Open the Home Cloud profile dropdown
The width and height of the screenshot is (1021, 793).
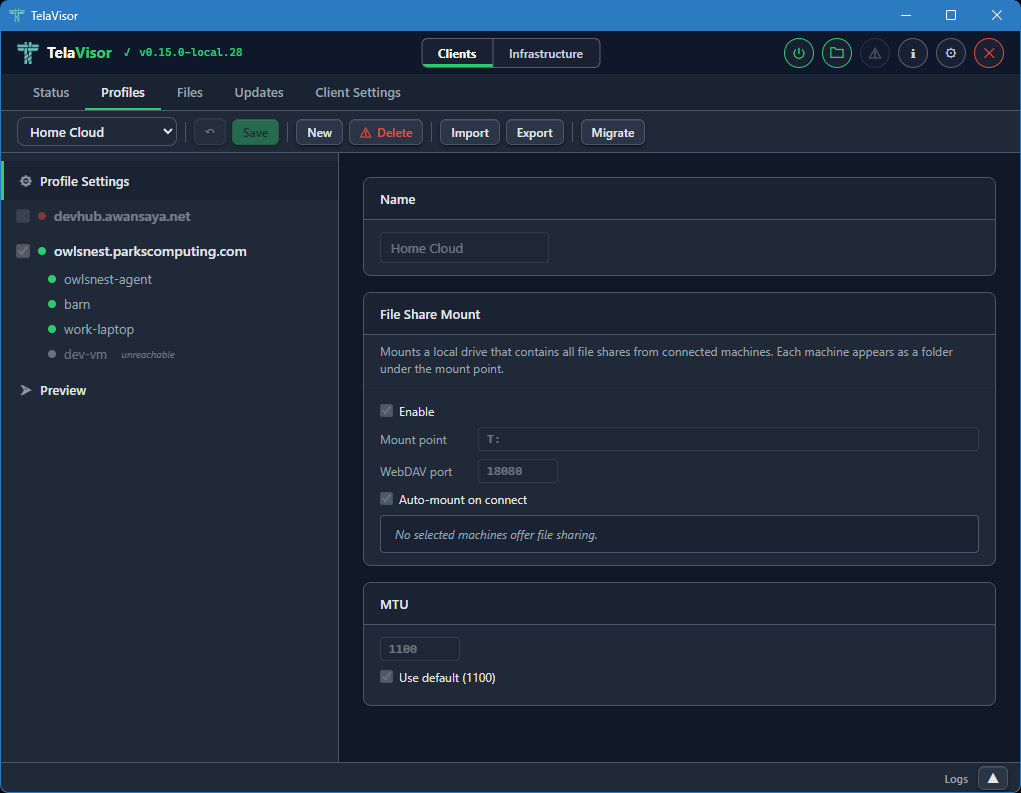(97, 132)
